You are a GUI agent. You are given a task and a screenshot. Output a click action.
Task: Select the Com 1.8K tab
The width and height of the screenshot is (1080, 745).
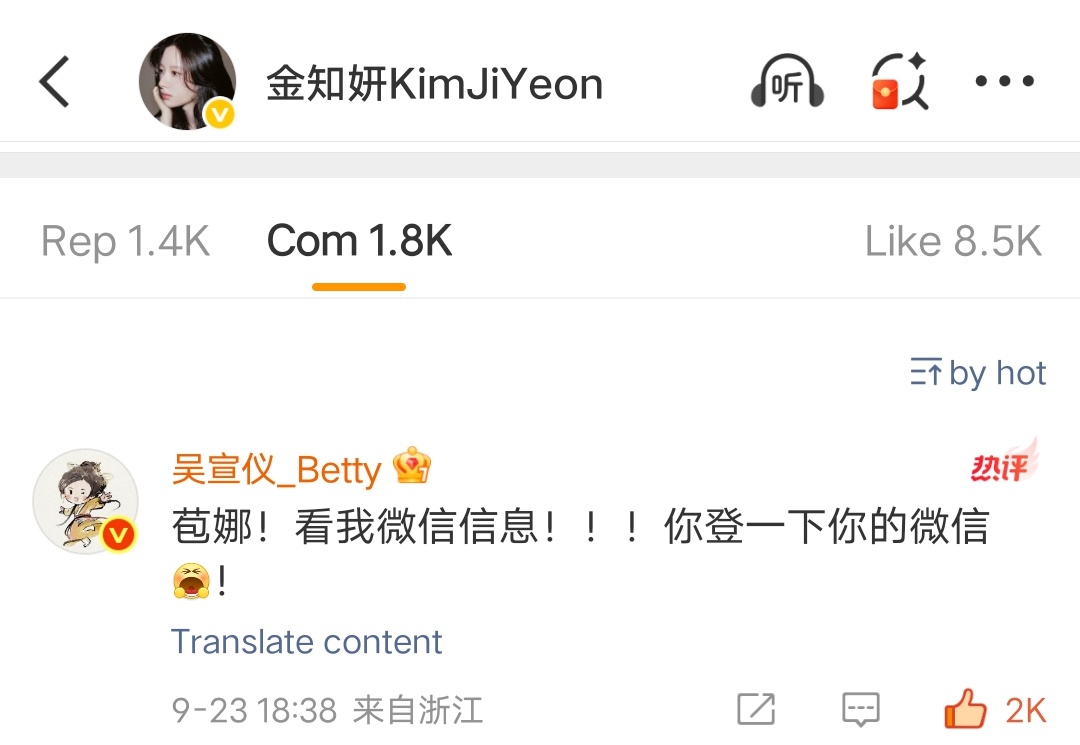click(359, 242)
